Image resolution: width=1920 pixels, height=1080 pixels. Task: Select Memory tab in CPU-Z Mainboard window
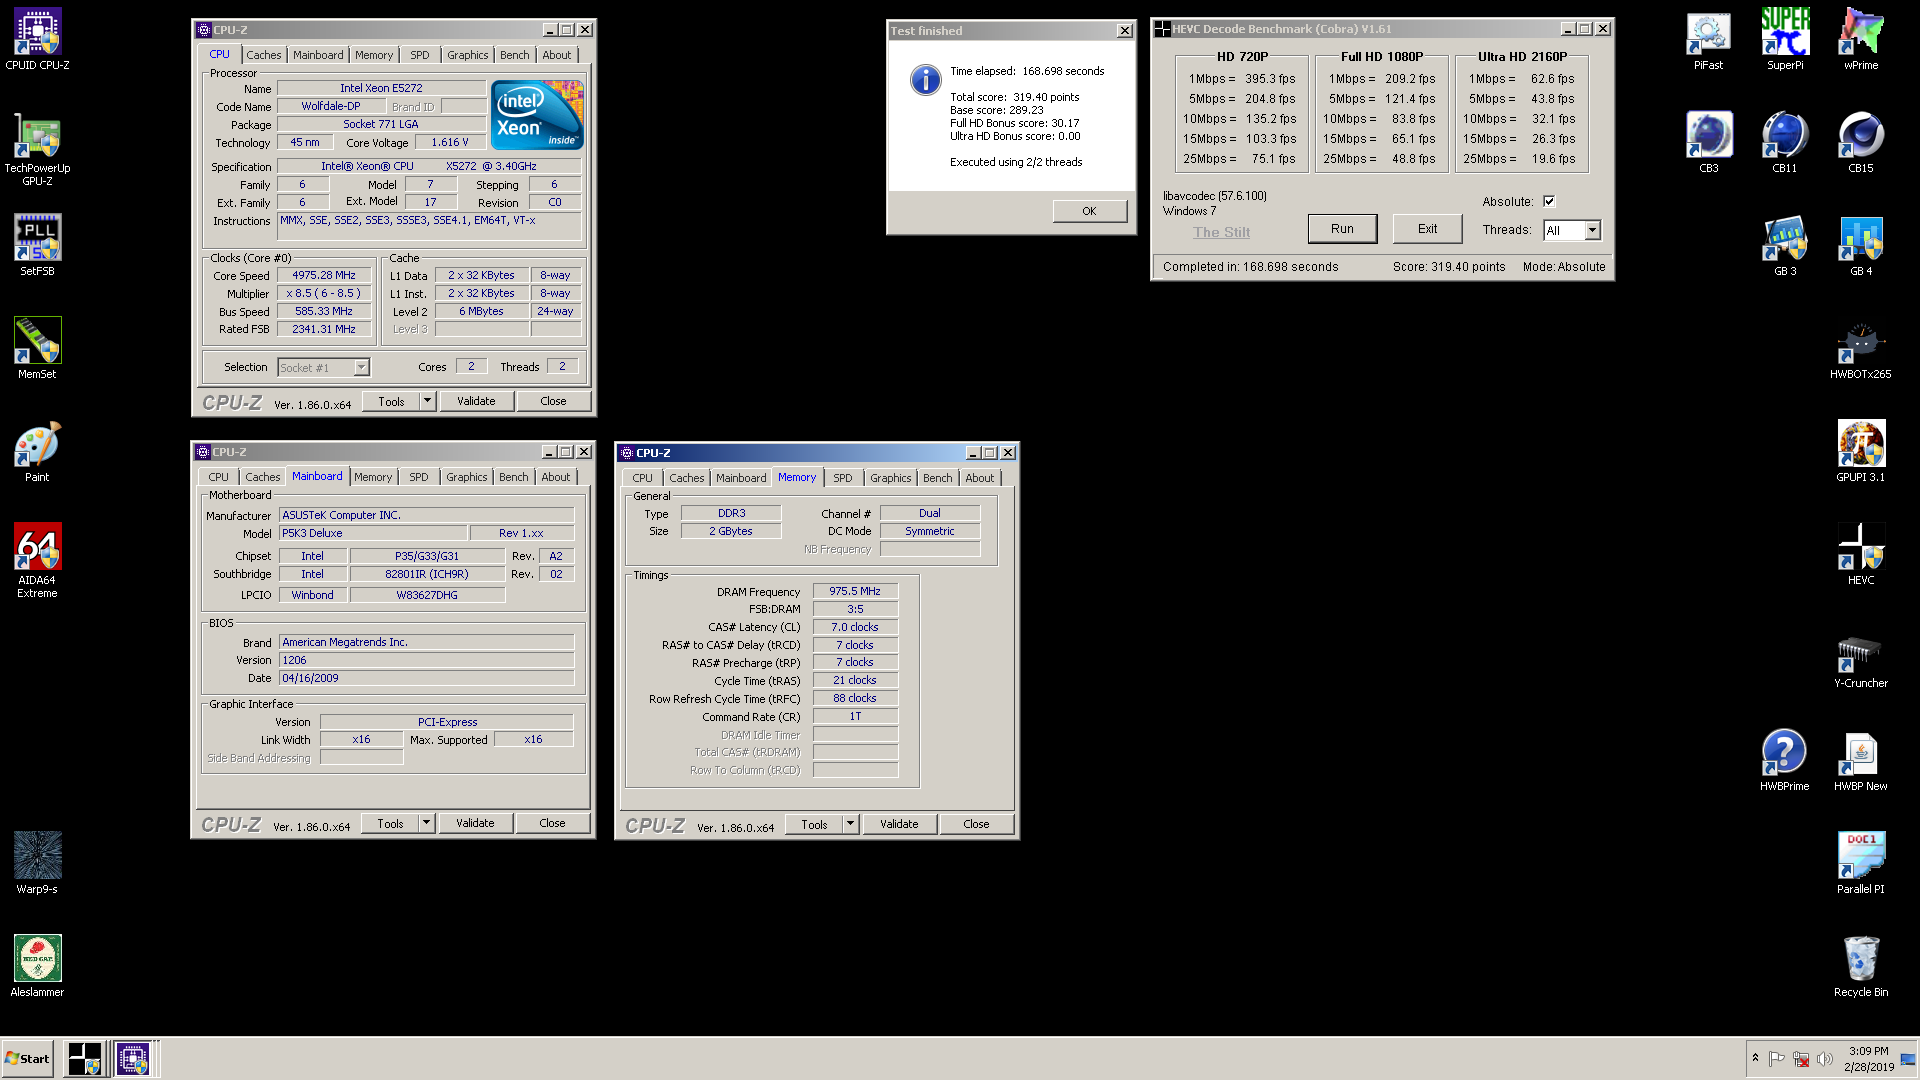coord(373,477)
